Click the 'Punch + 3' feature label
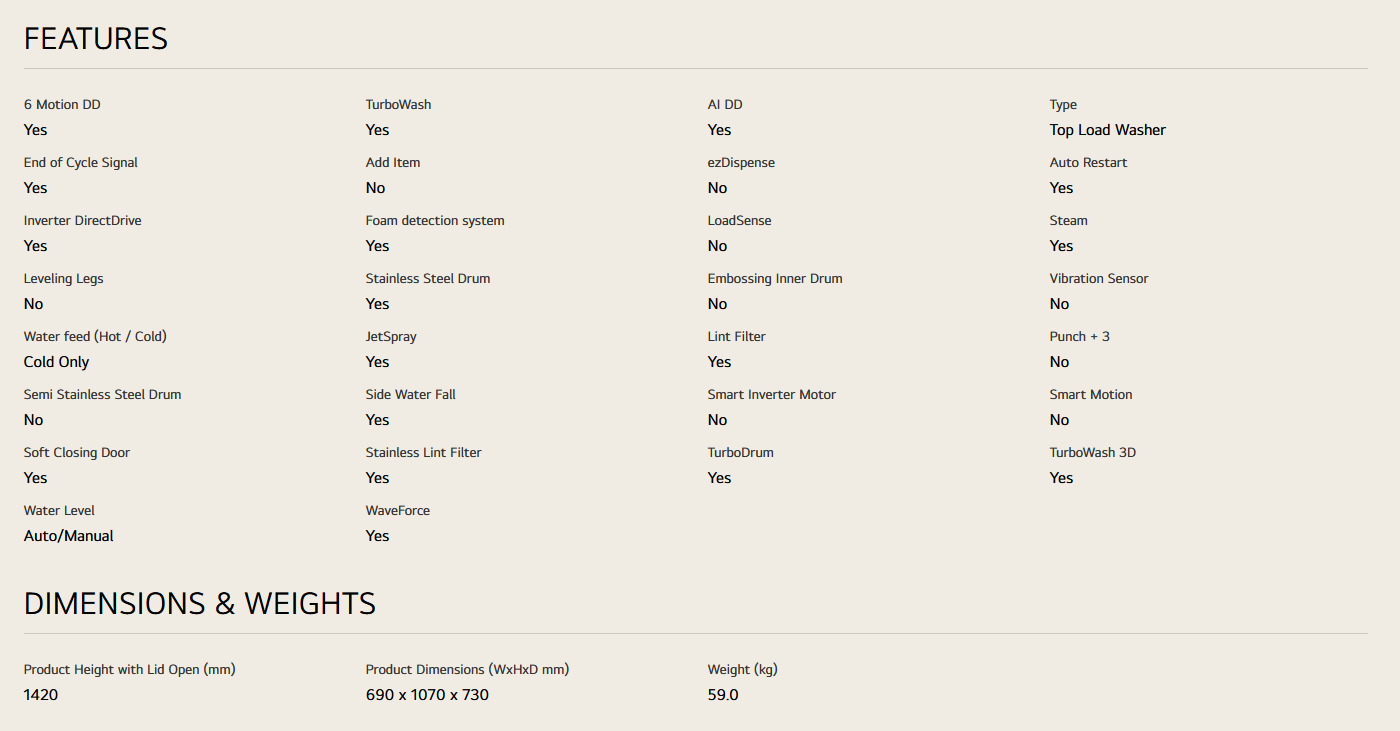Screen dimensions: 1400x731 click(1079, 337)
